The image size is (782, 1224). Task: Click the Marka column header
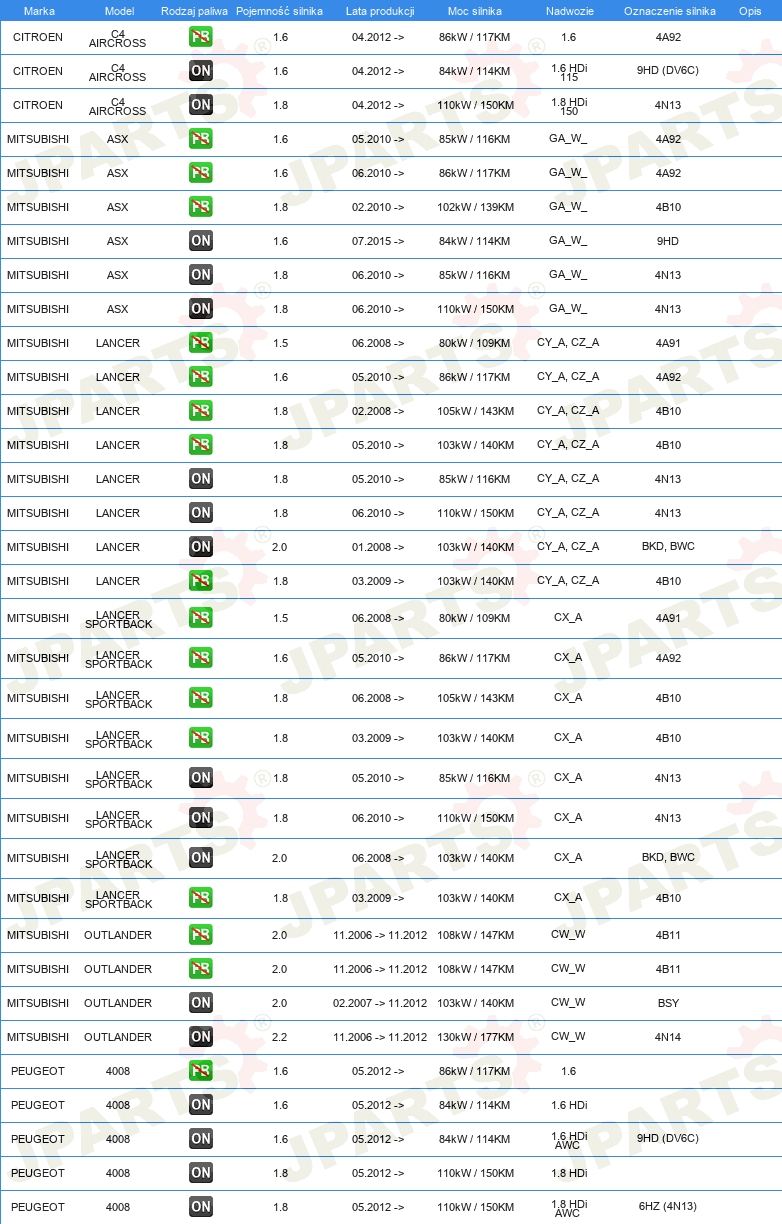click(x=38, y=11)
